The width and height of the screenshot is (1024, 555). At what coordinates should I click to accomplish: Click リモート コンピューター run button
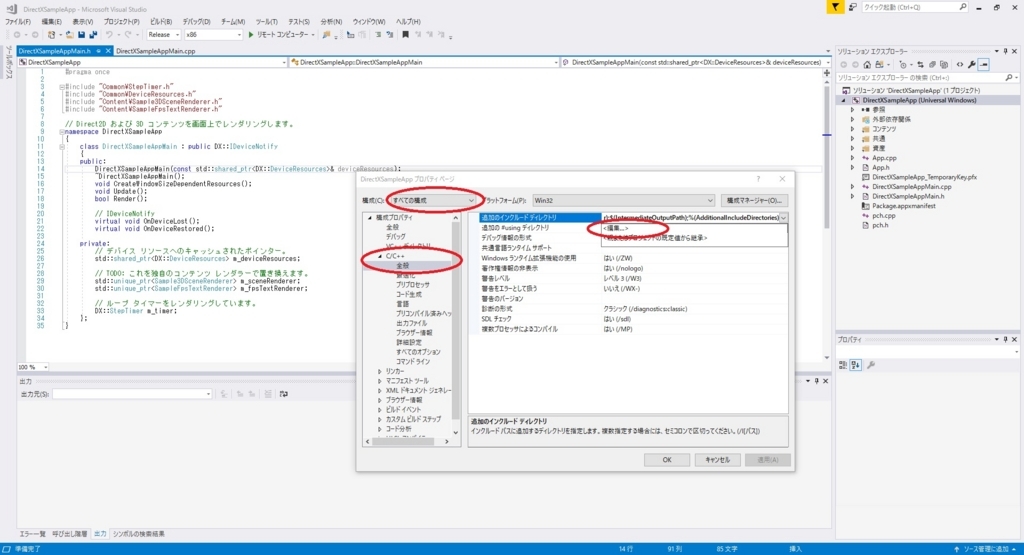(281, 35)
